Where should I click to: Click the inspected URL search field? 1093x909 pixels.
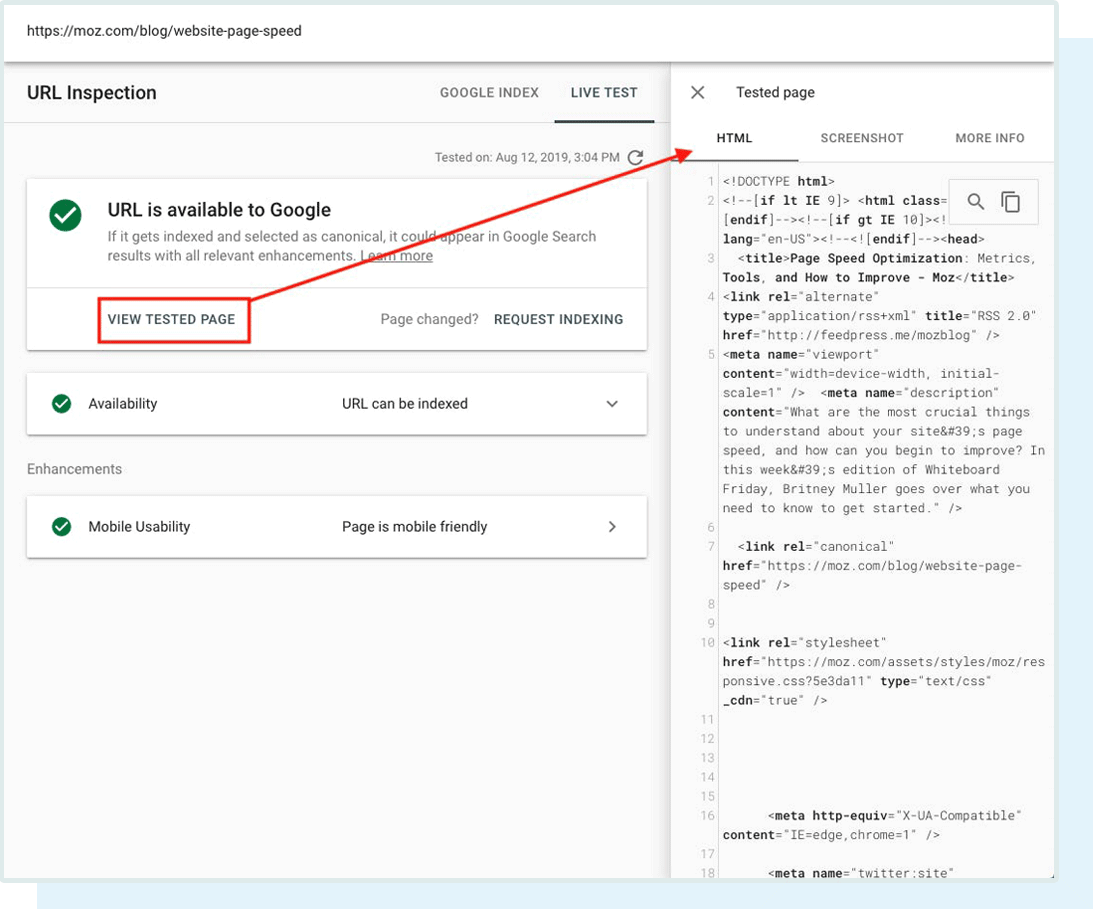pyautogui.click(x=528, y=31)
